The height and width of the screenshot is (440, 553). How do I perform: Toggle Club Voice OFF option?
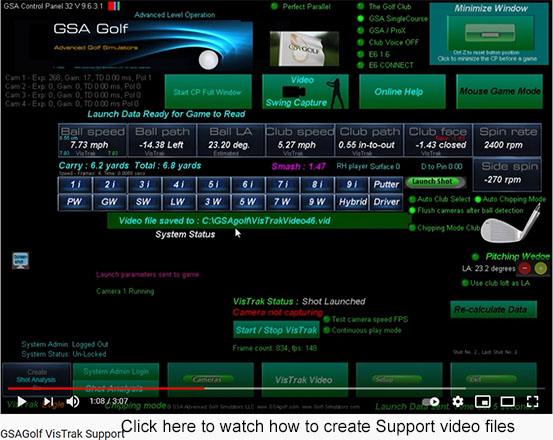click(x=360, y=42)
